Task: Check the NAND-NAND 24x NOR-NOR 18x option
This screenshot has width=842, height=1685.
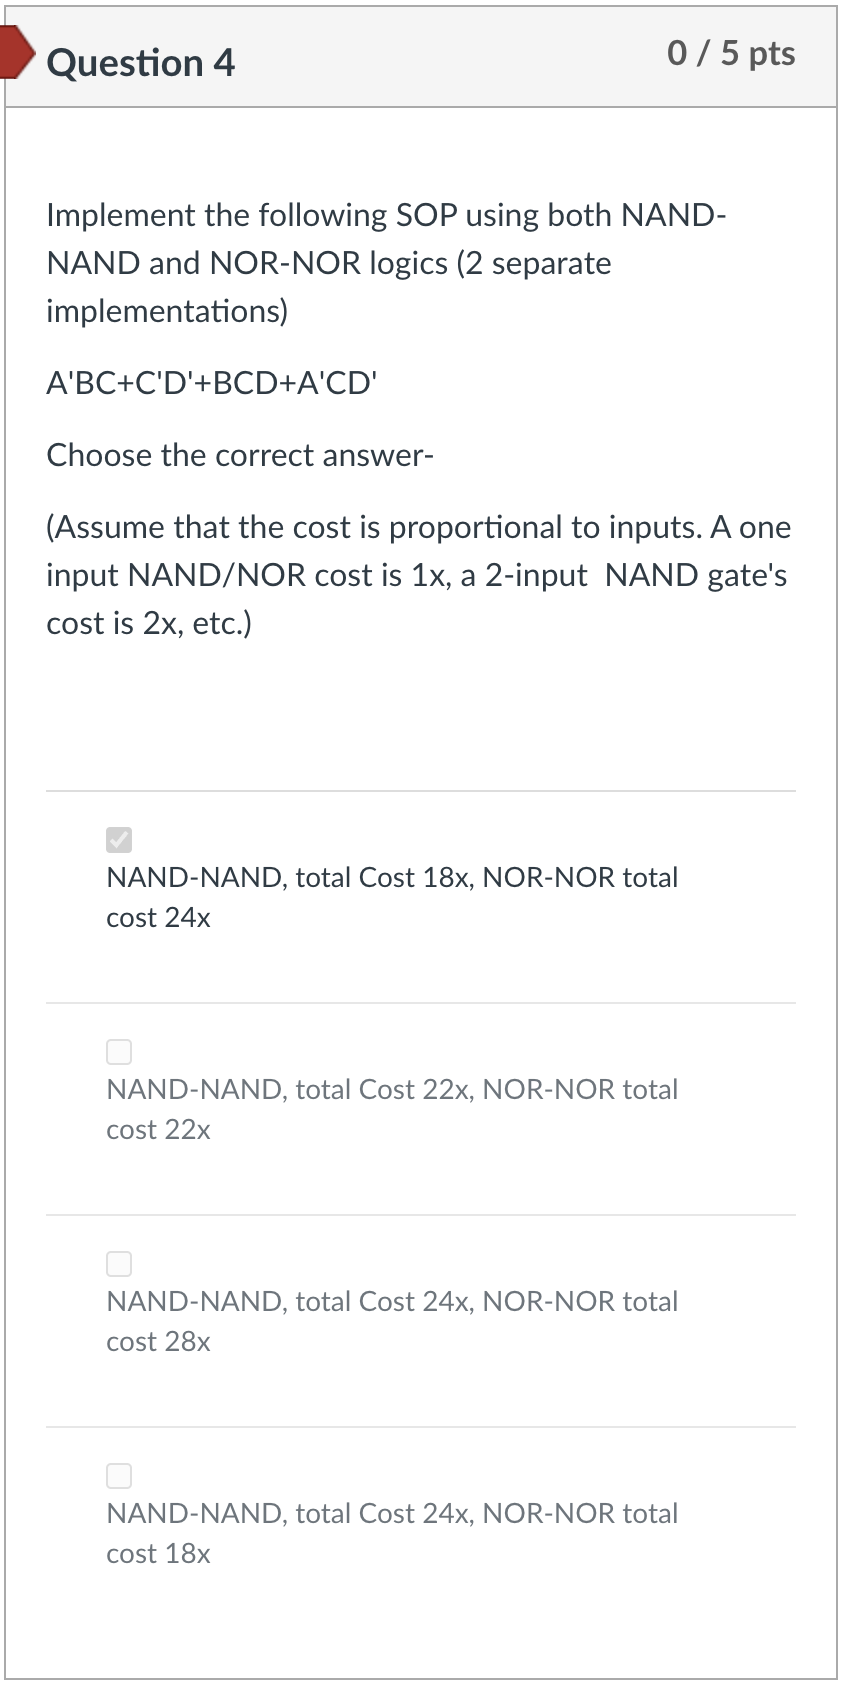Action: click(119, 1475)
